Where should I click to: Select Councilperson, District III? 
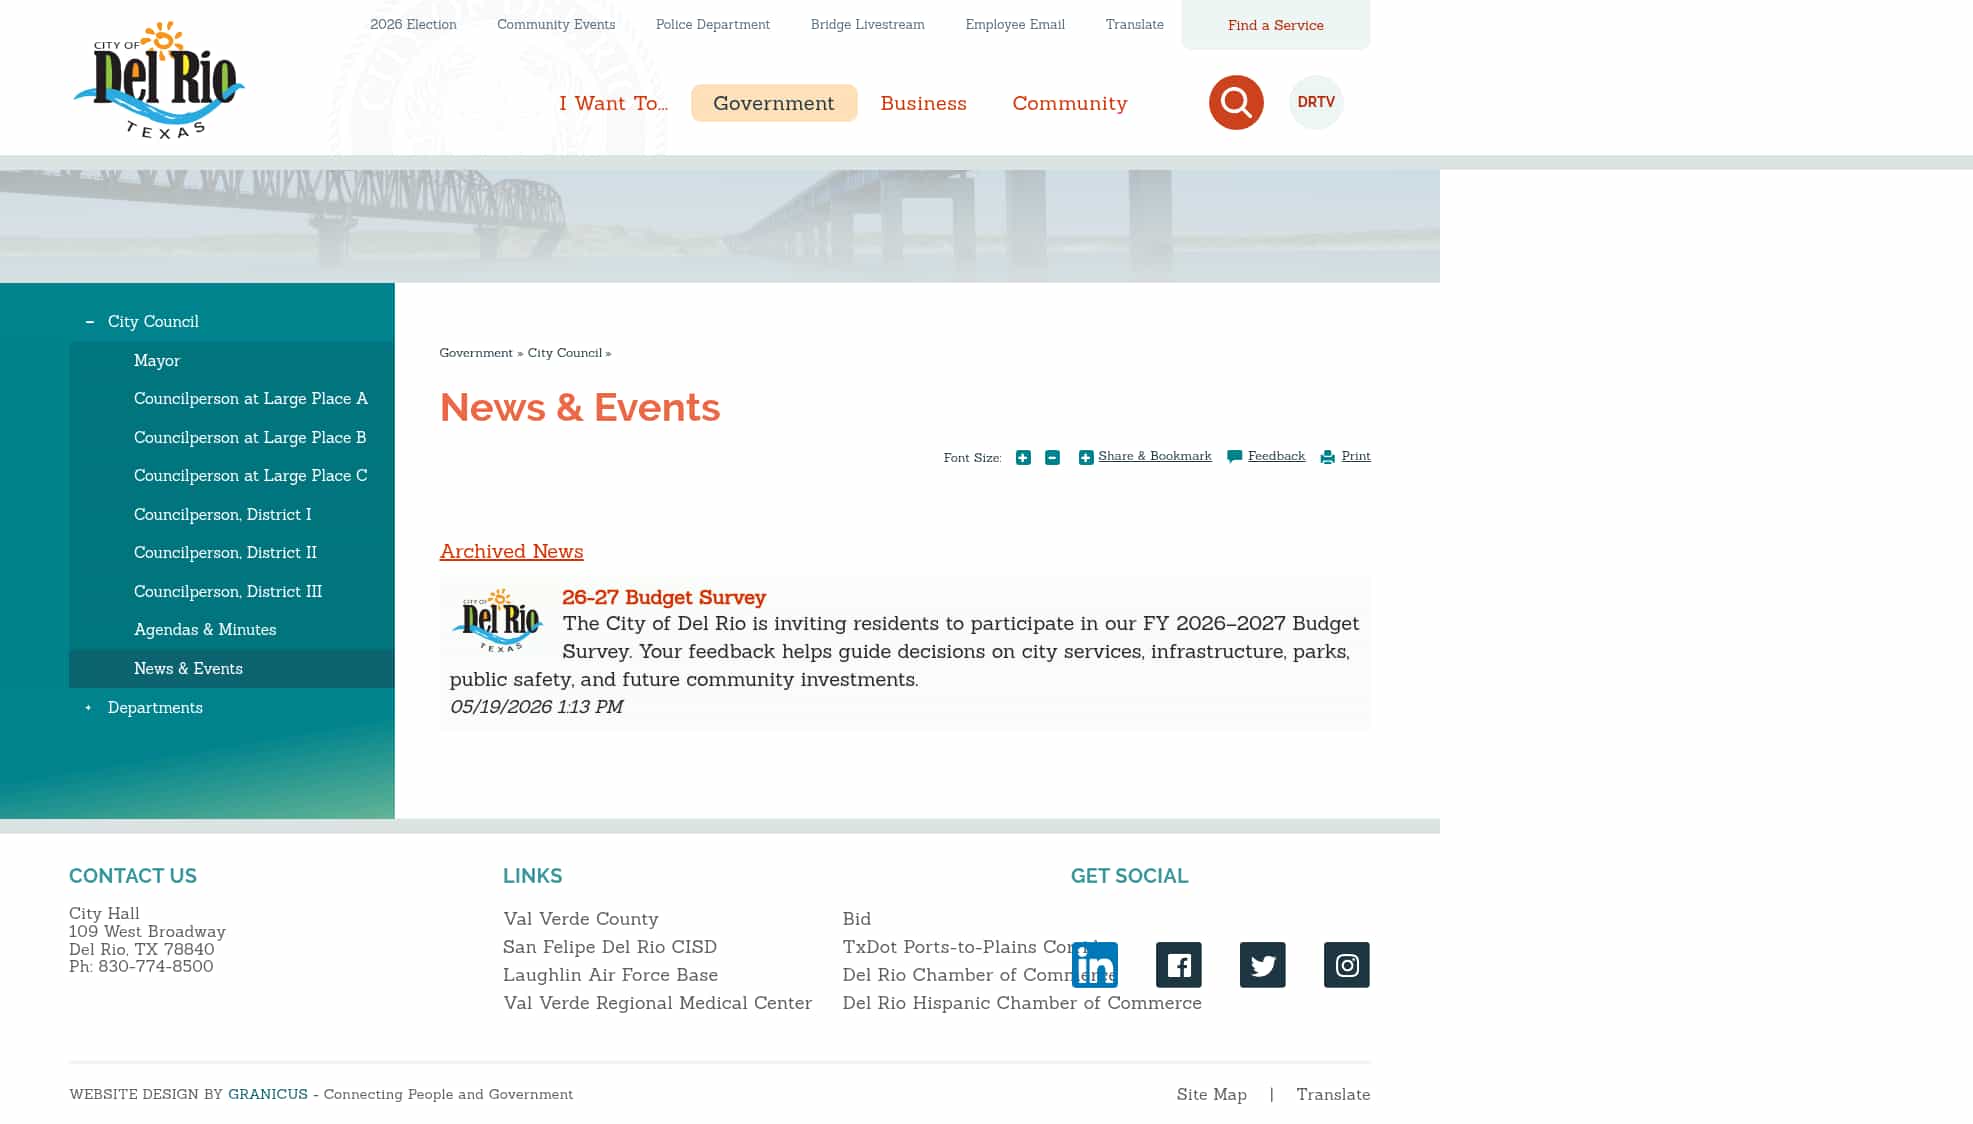(x=228, y=592)
